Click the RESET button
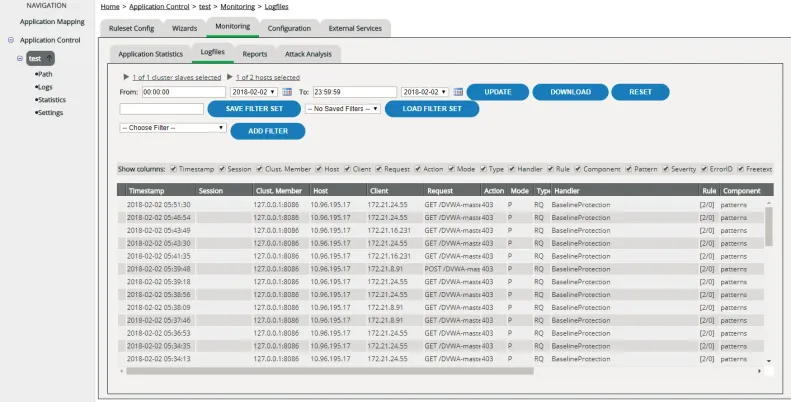 coord(641,92)
